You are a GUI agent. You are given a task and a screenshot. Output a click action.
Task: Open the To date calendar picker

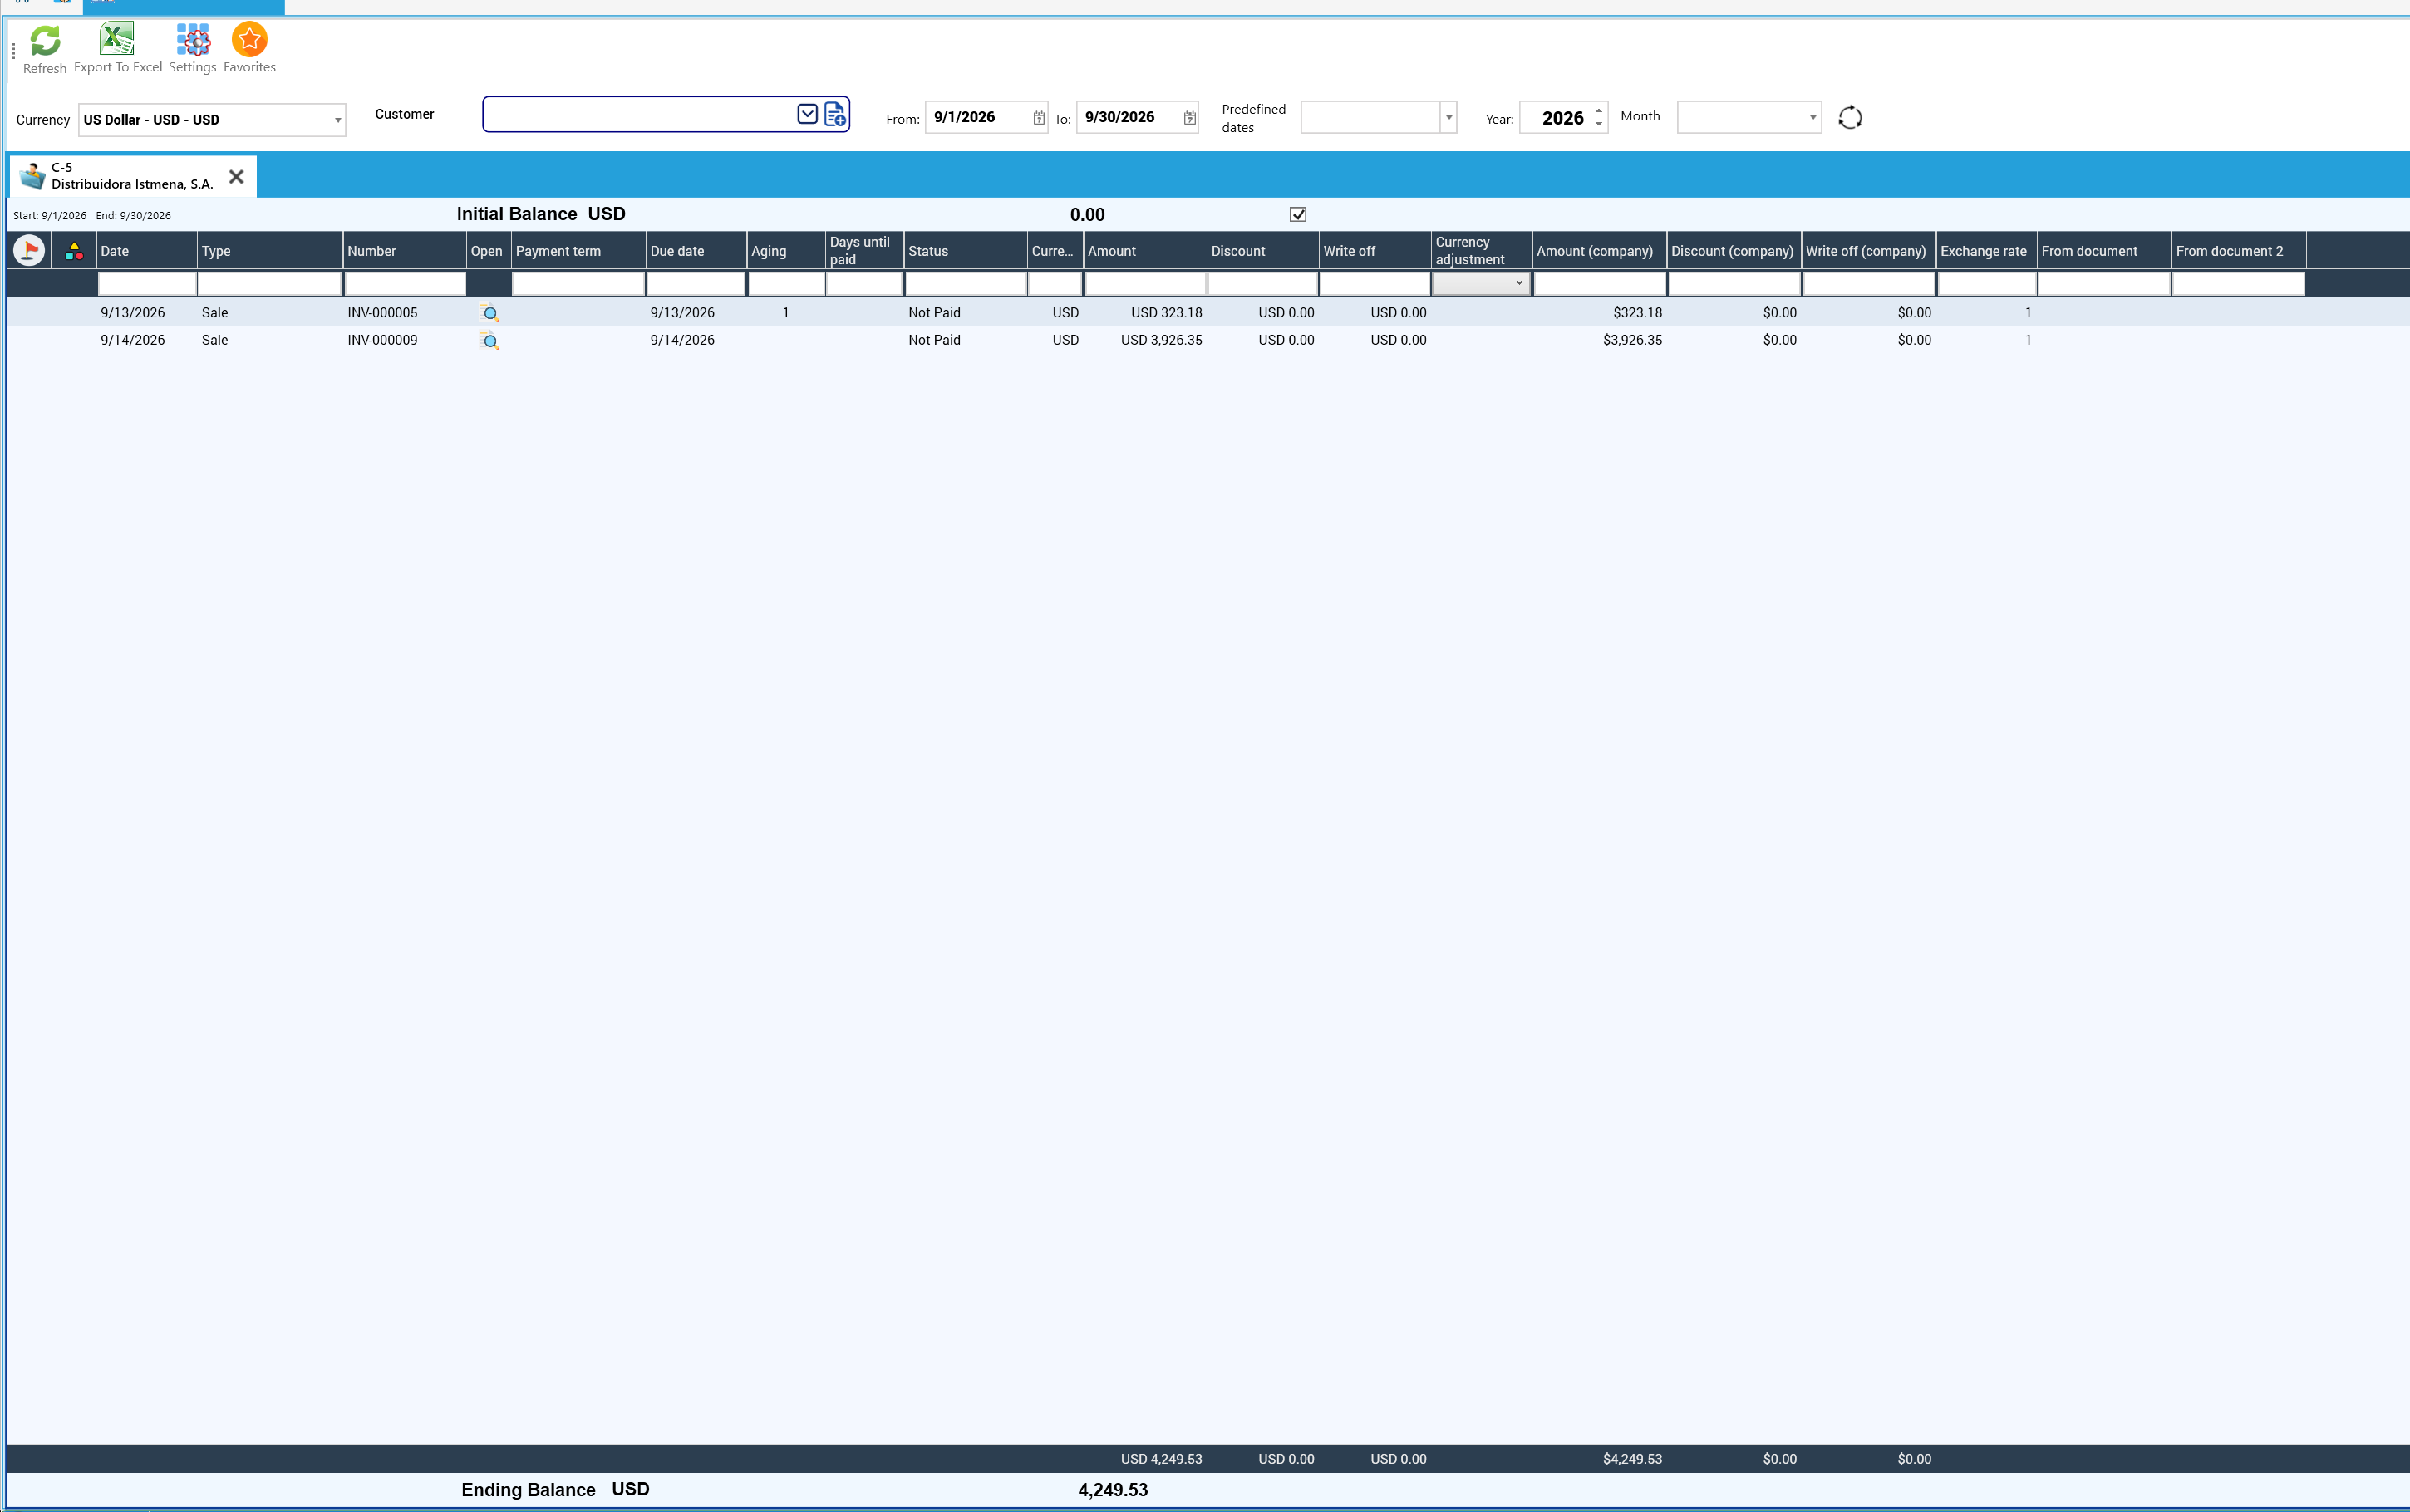[1189, 118]
